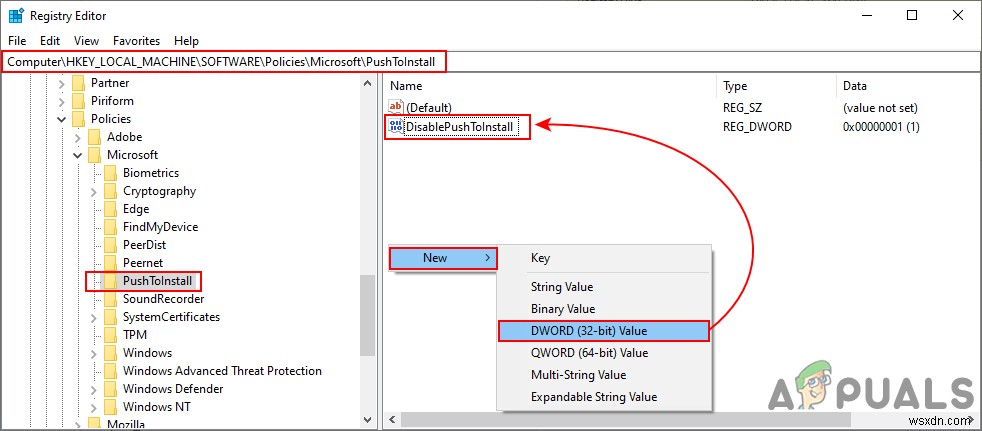
Task: Open the Edit menu
Action: click(x=49, y=41)
